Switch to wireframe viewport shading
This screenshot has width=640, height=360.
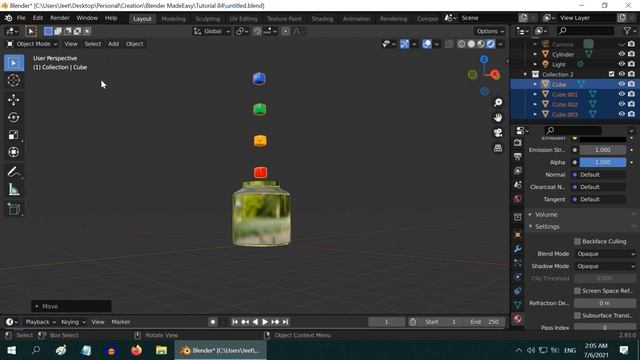[x=461, y=44]
